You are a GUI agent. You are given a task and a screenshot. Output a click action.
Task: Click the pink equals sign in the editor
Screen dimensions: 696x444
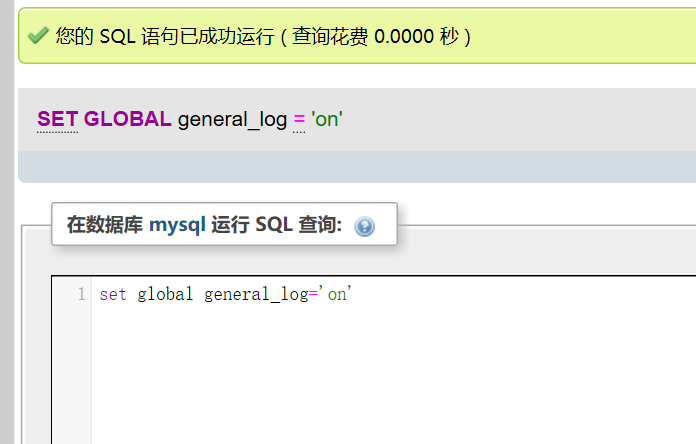tap(313, 294)
